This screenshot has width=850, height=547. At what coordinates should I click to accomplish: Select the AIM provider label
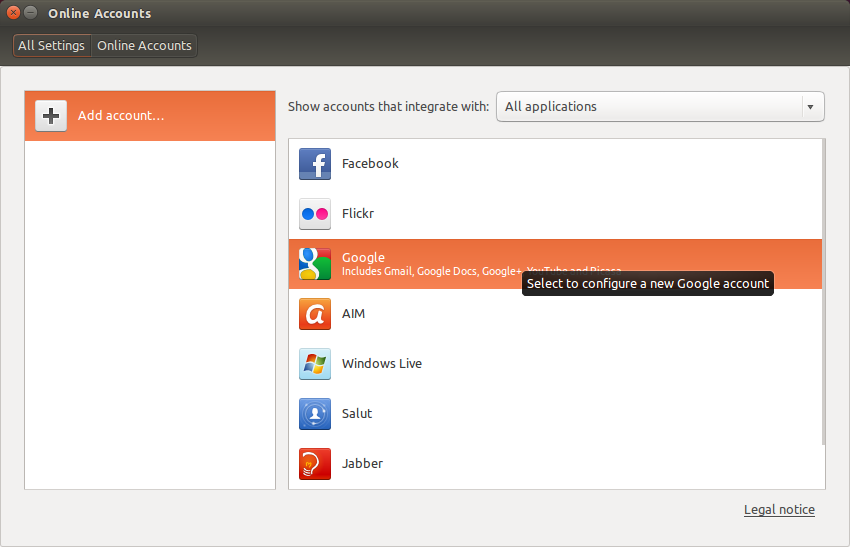click(353, 314)
